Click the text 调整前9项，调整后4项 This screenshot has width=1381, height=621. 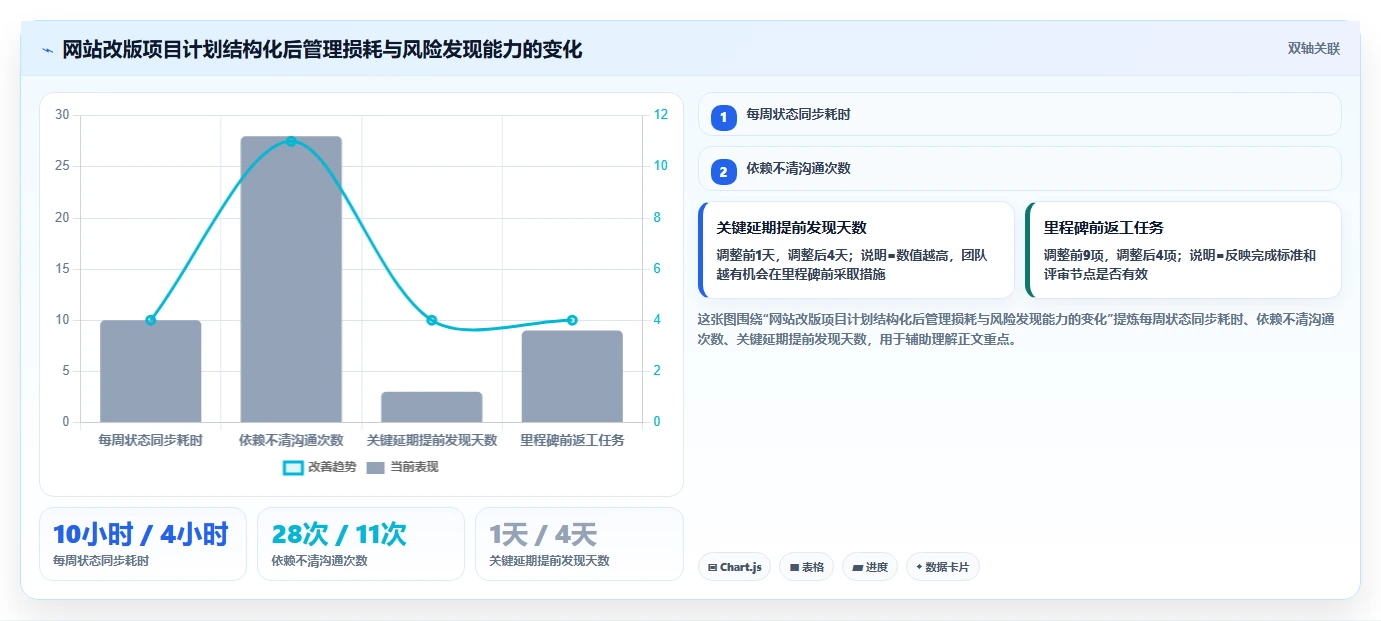tap(1111, 255)
